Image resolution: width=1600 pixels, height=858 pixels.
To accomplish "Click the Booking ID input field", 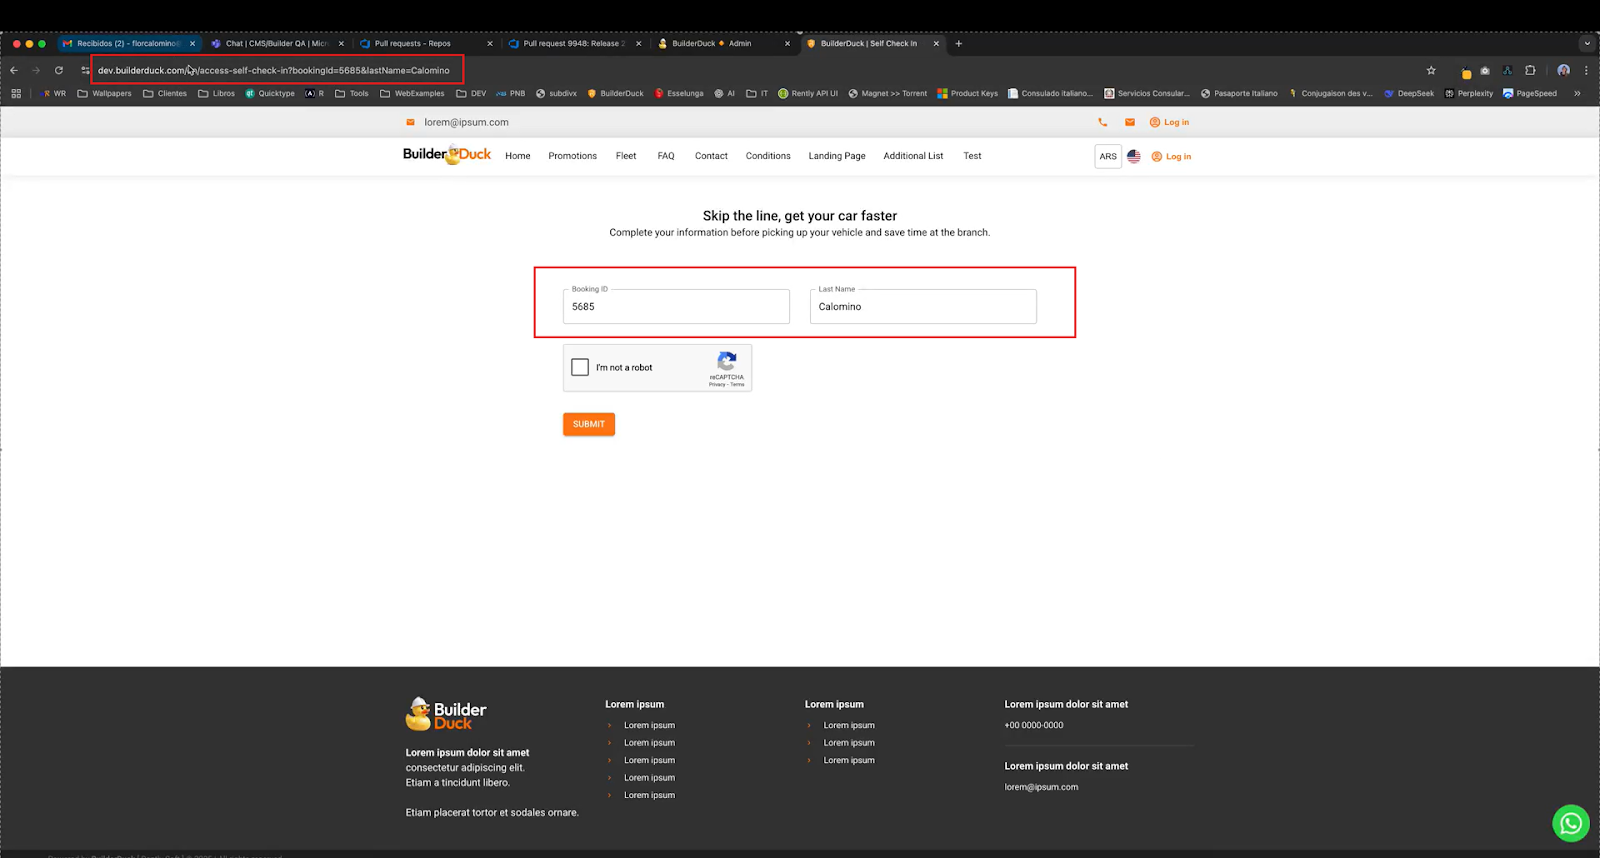I will [676, 307].
